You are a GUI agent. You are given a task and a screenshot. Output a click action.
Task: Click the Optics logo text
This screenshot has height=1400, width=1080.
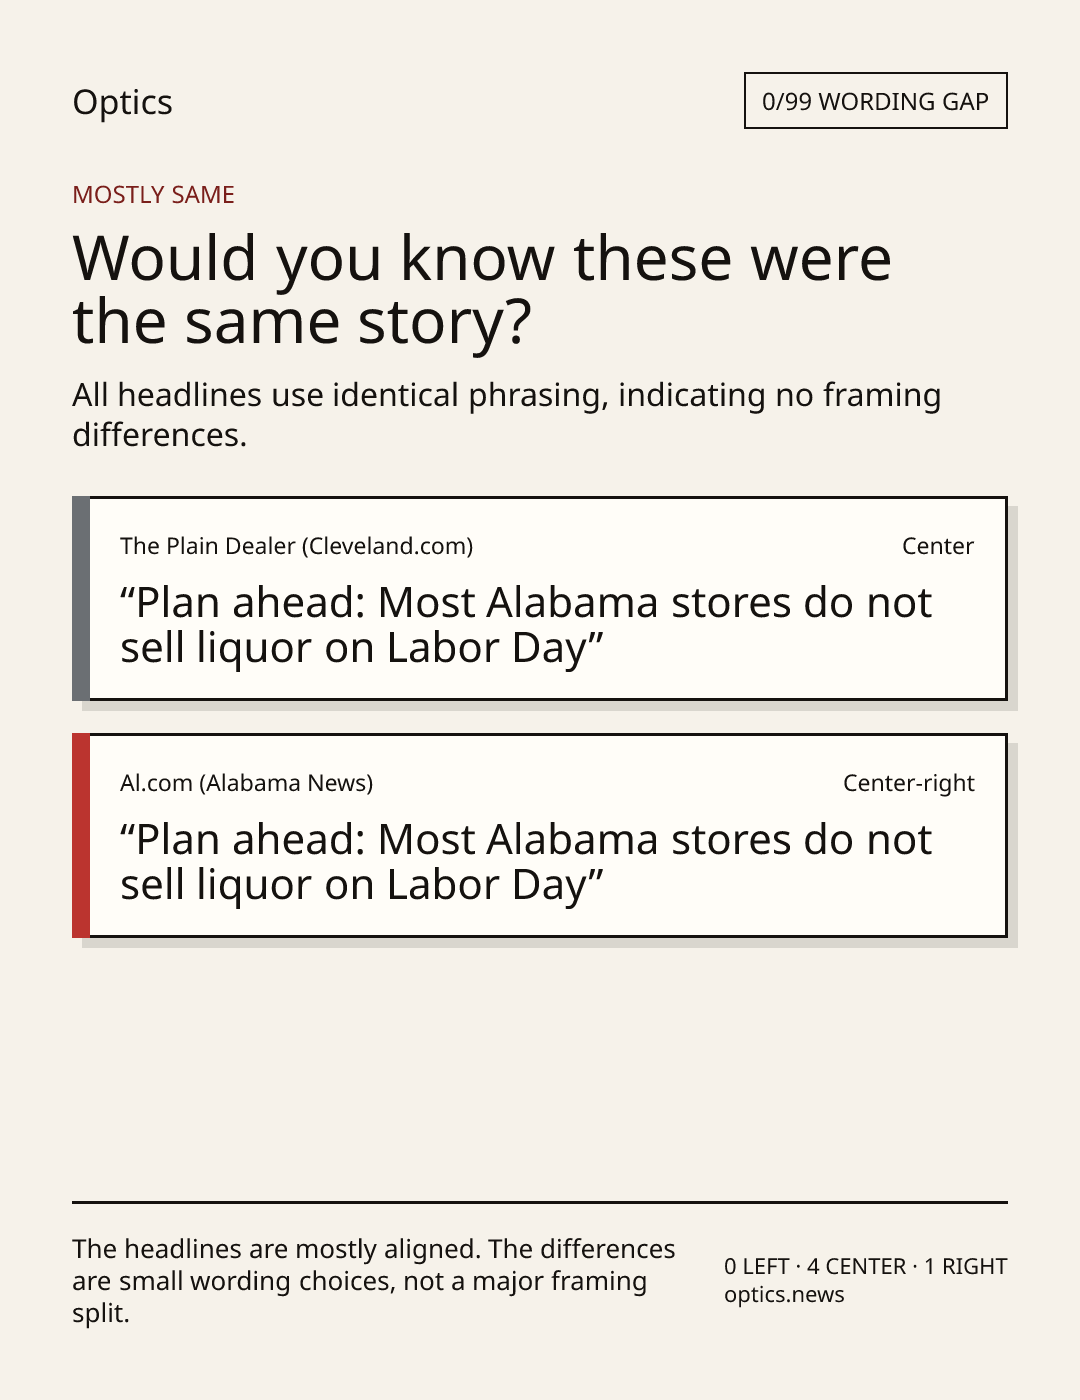[x=122, y=102]
